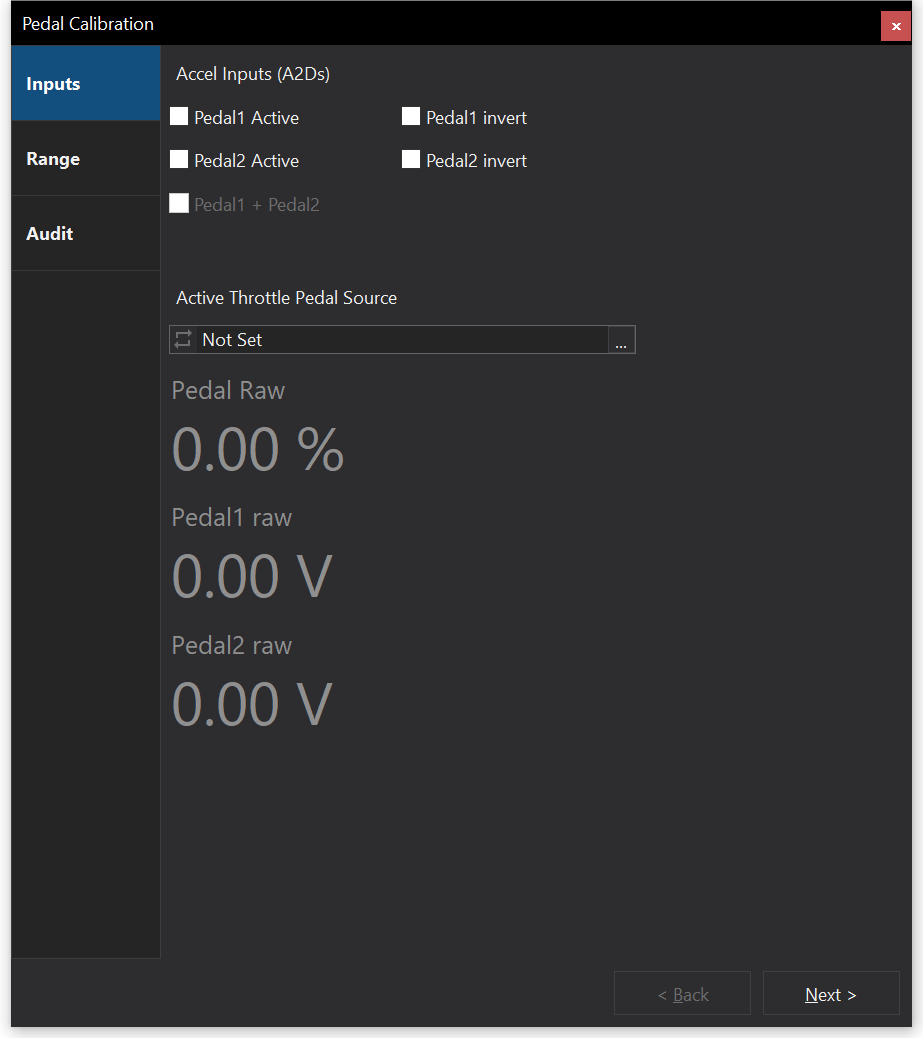Click the Not Set throttle source field
923x1038 pixels.
pos(400,340)
